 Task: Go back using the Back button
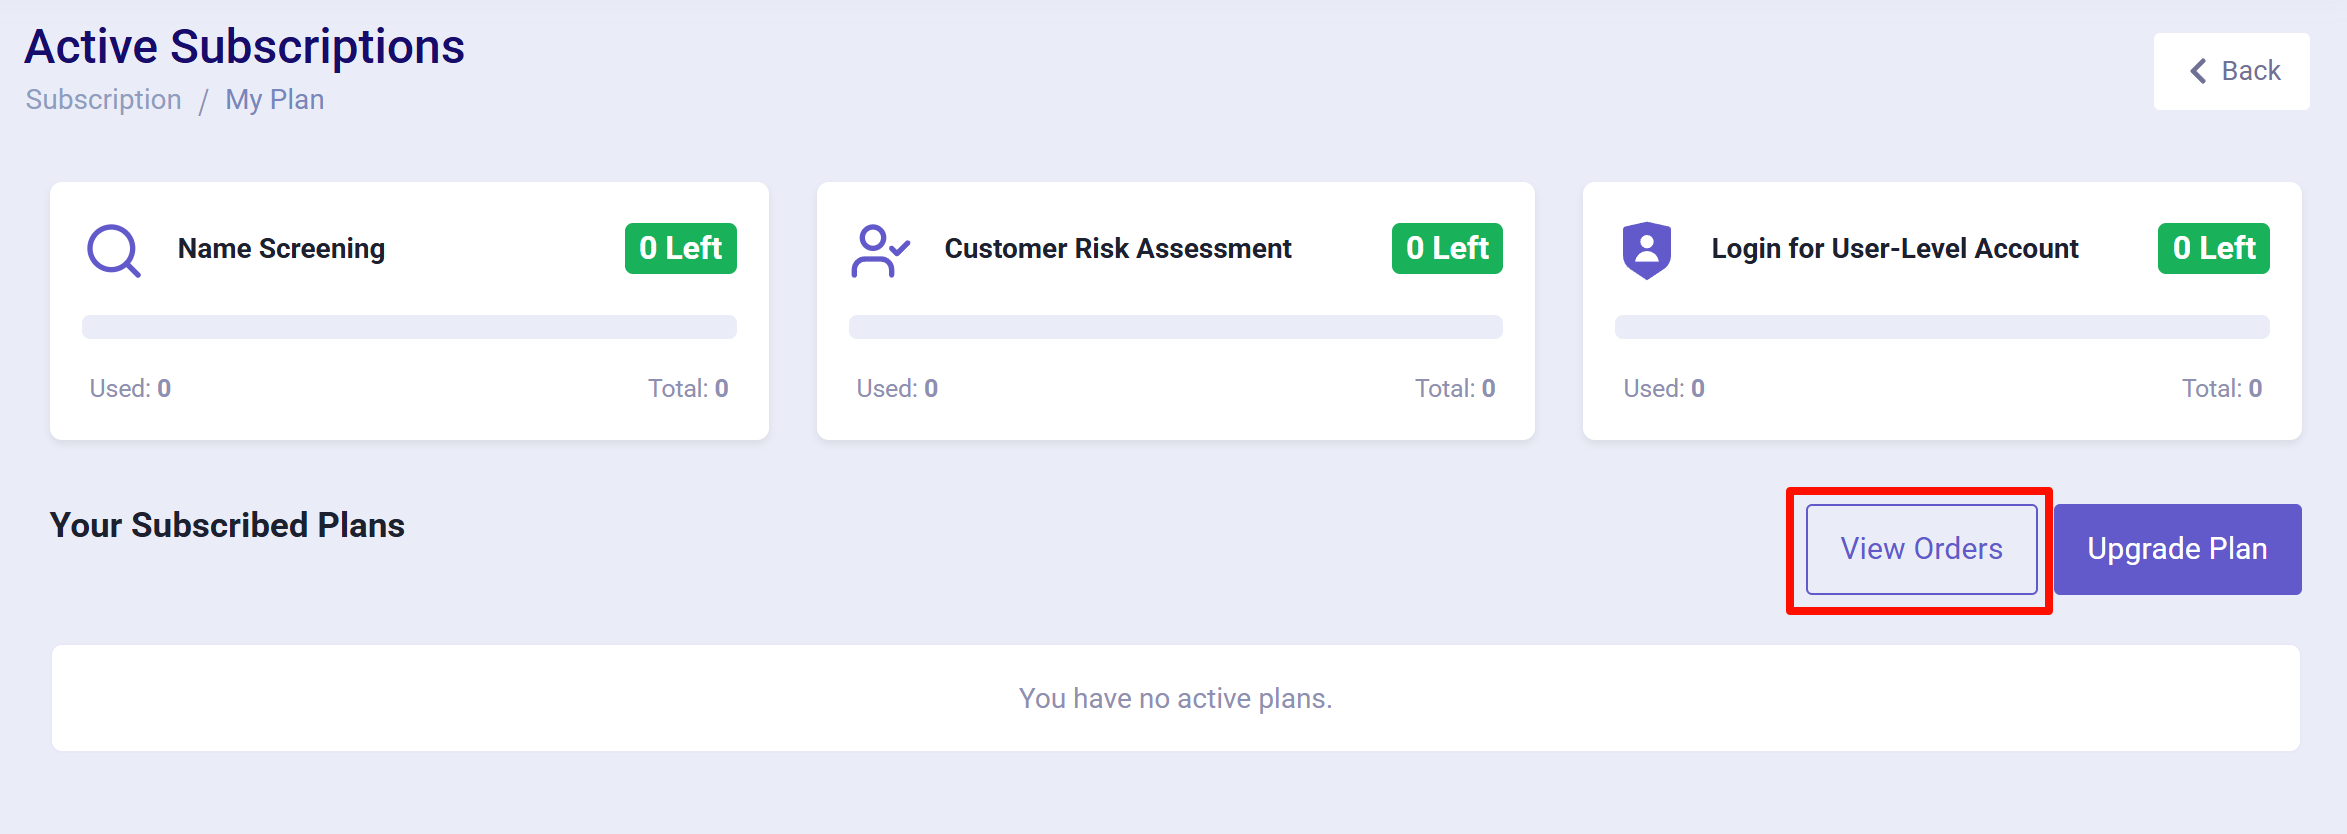[x=2231, y=71]
